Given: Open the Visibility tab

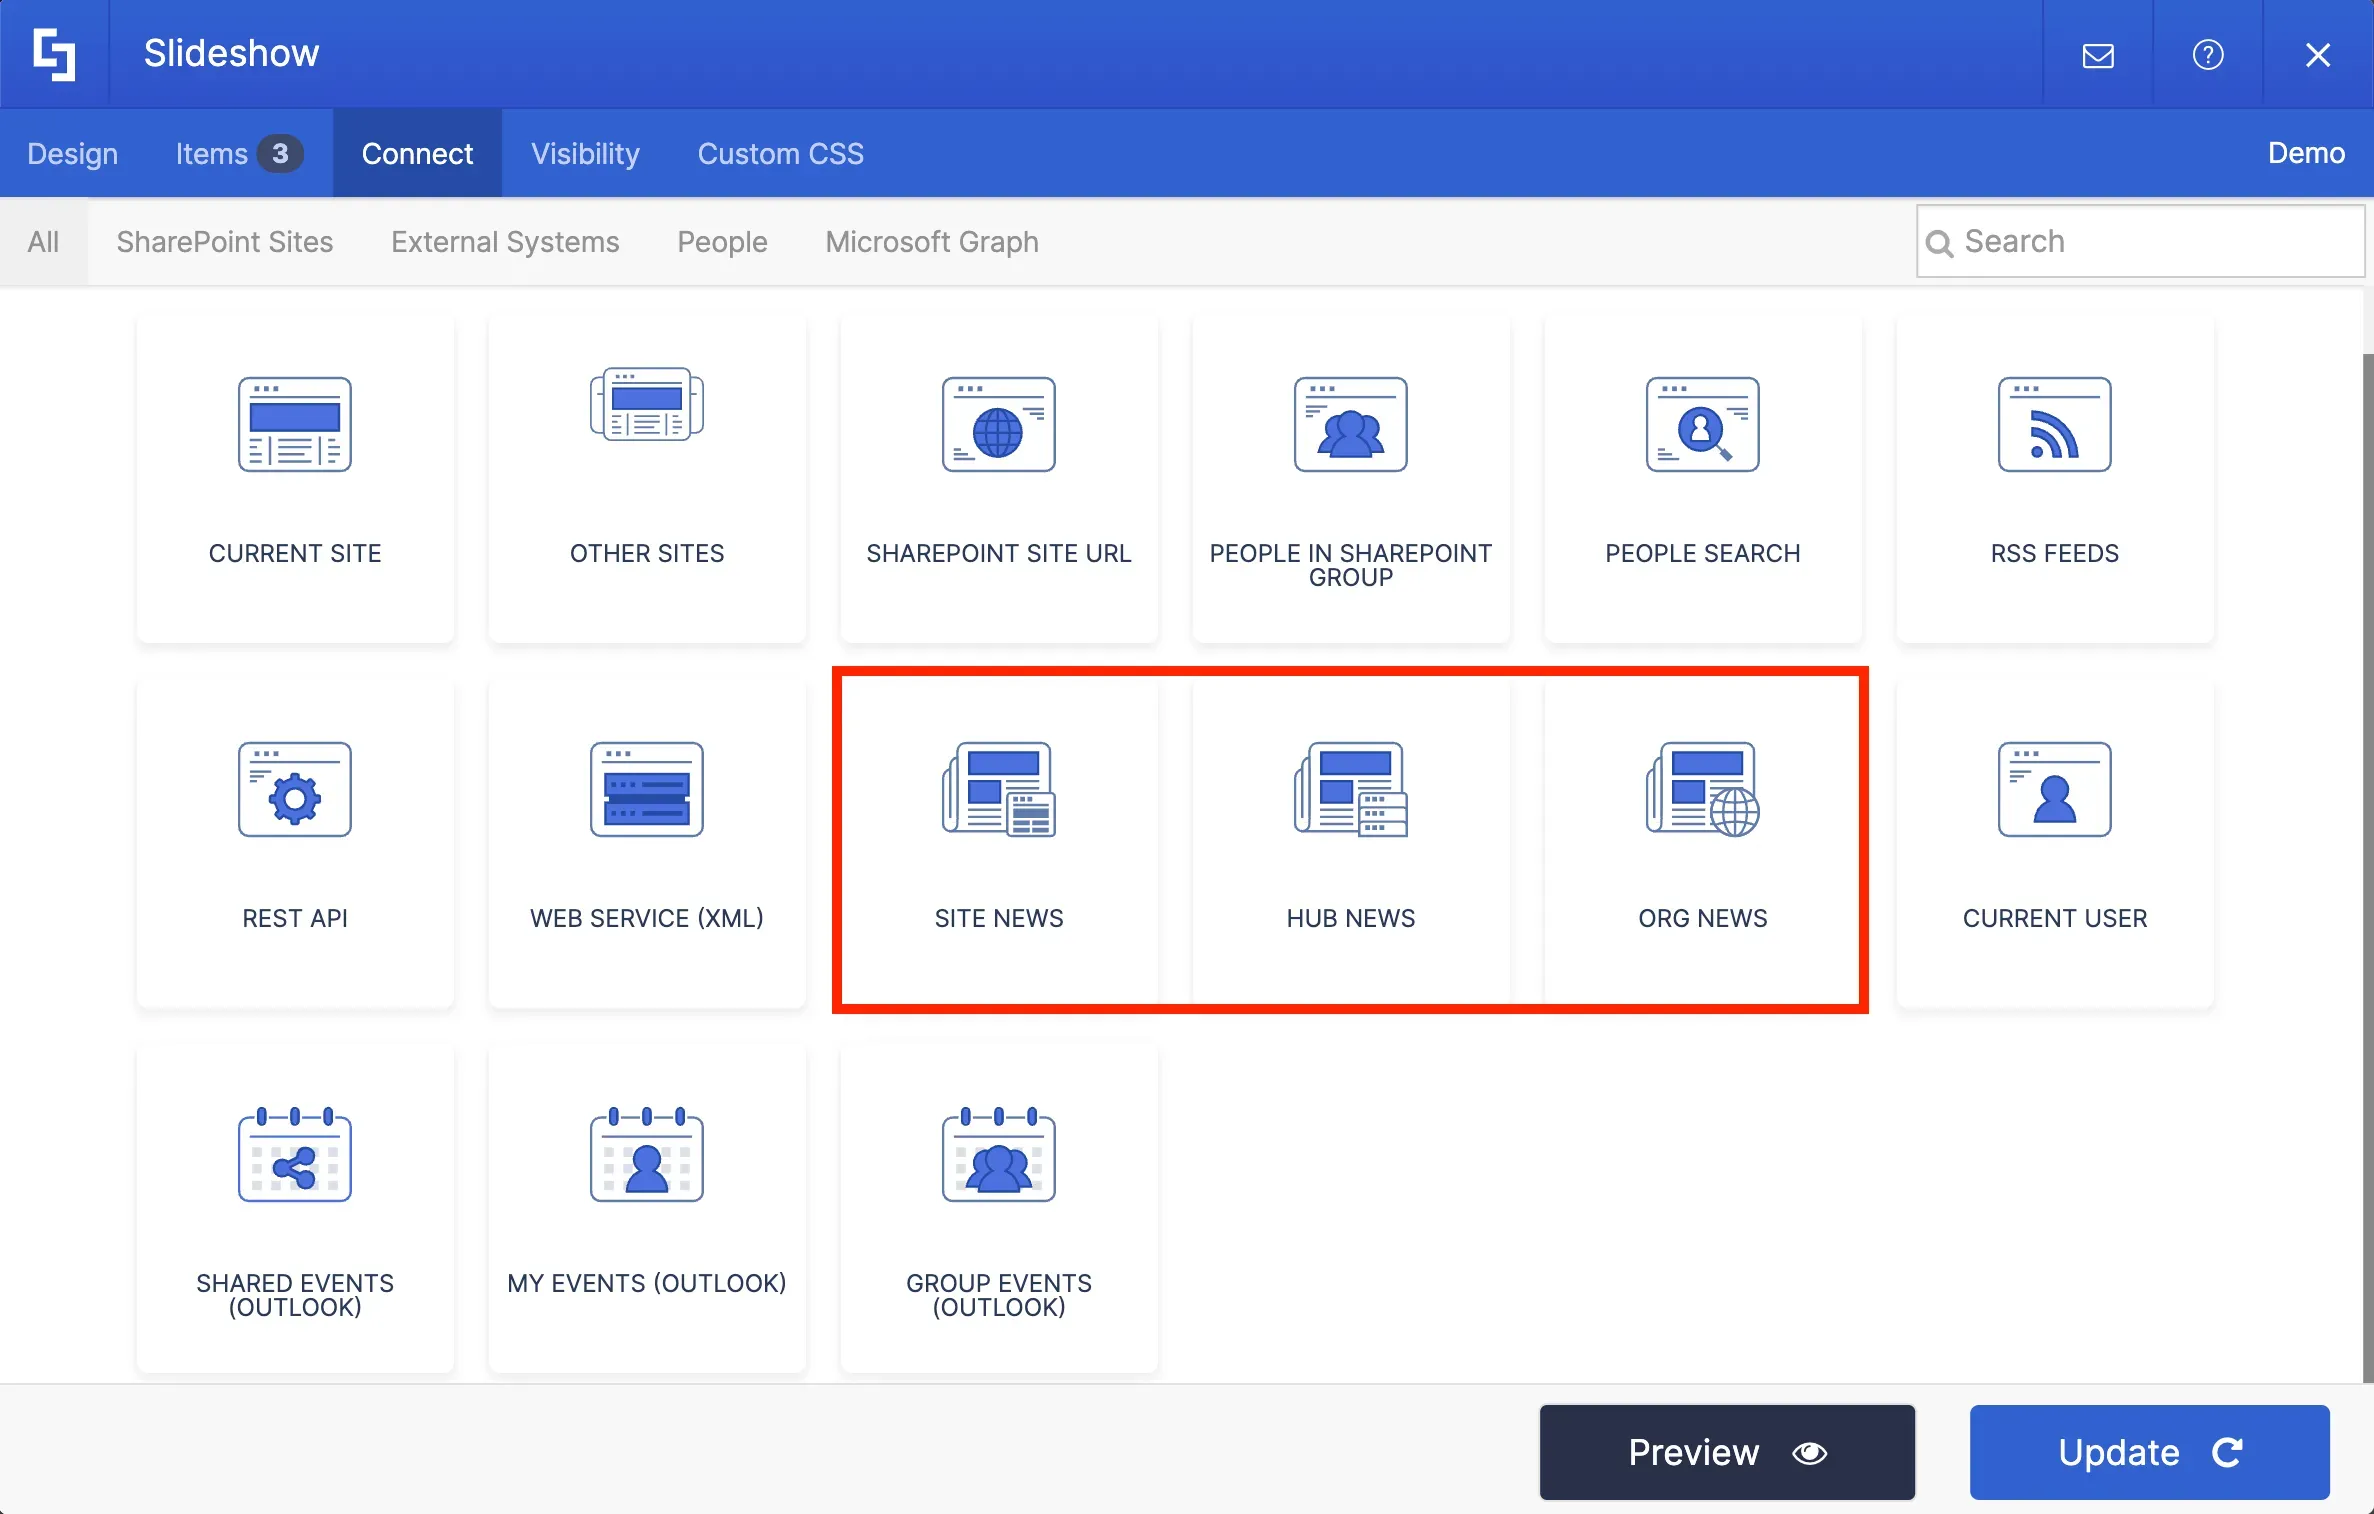Looking at the screenshot, I should coord(585,153).
